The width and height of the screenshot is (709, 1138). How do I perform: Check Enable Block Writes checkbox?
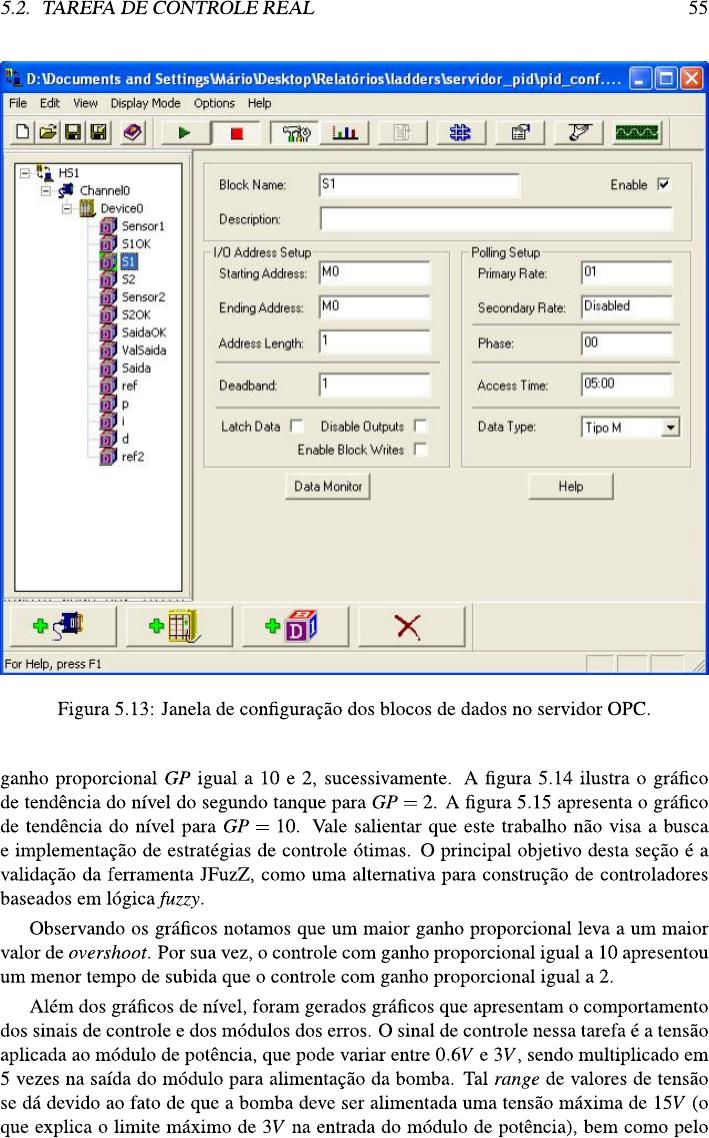tap(420, 449)
